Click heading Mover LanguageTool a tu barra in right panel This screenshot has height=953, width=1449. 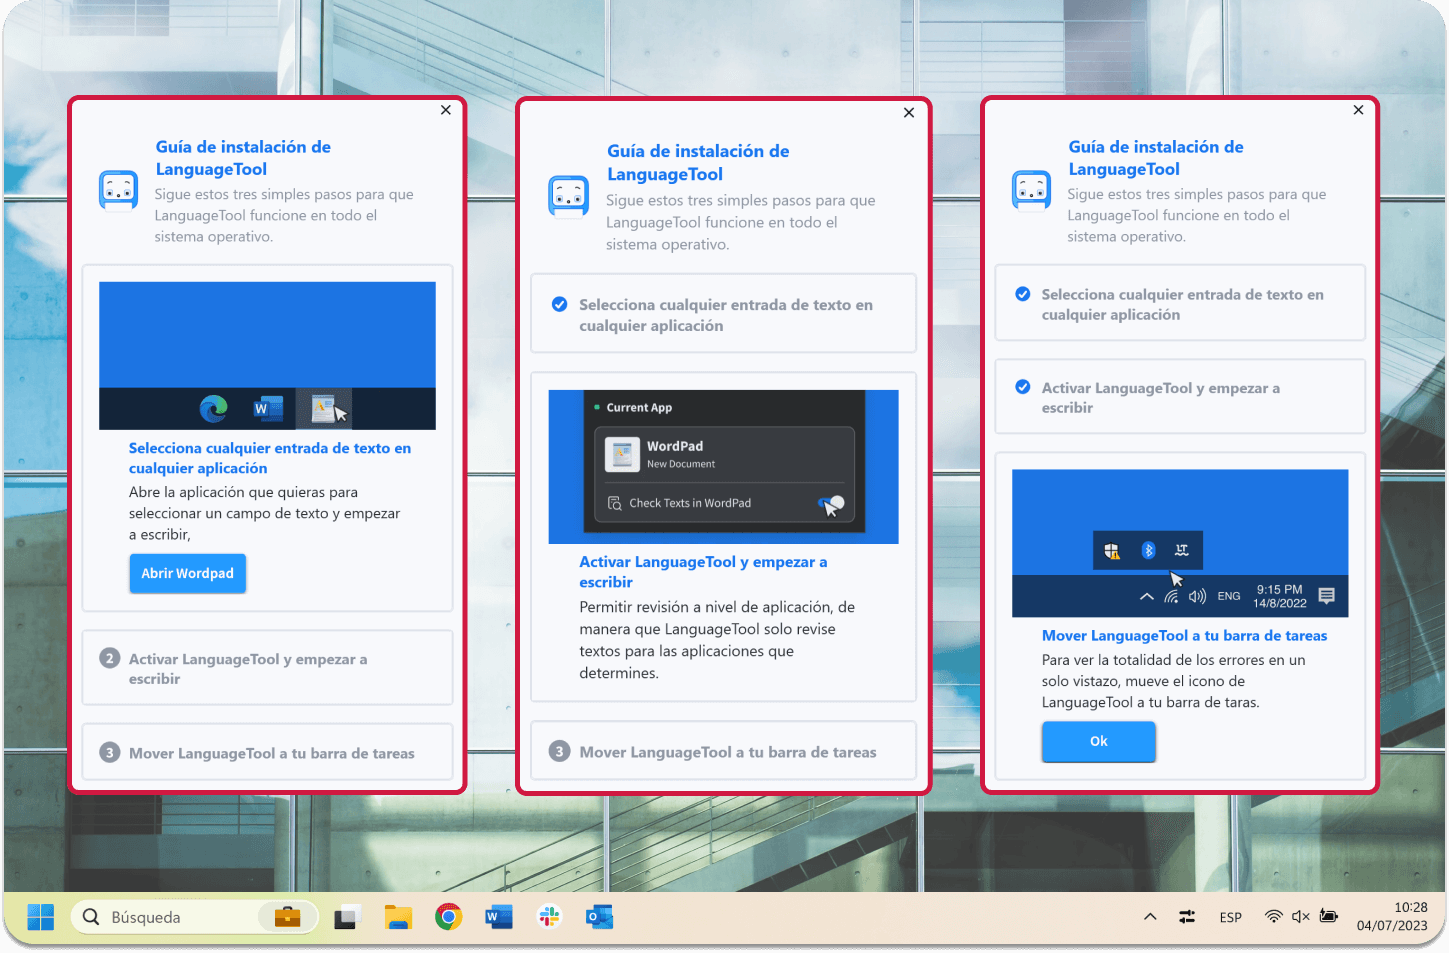[x=1184, y=636]
